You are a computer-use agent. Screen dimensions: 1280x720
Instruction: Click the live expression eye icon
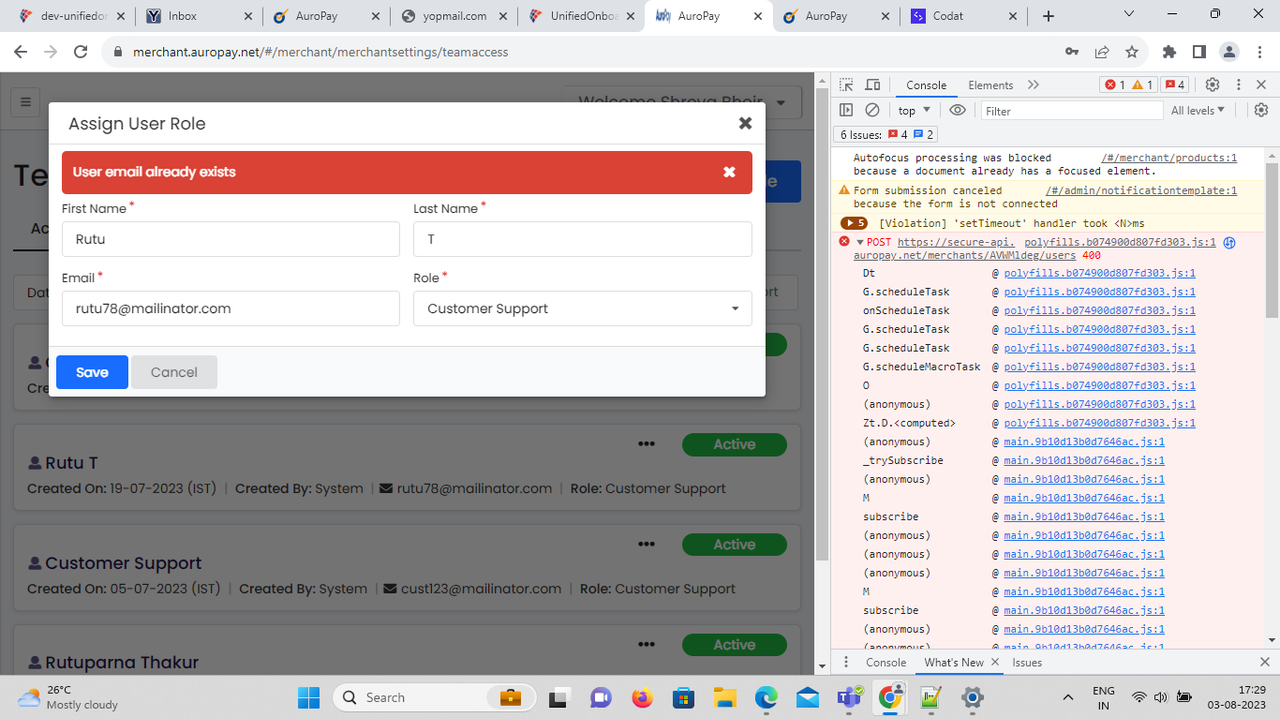tap(957, 110)
